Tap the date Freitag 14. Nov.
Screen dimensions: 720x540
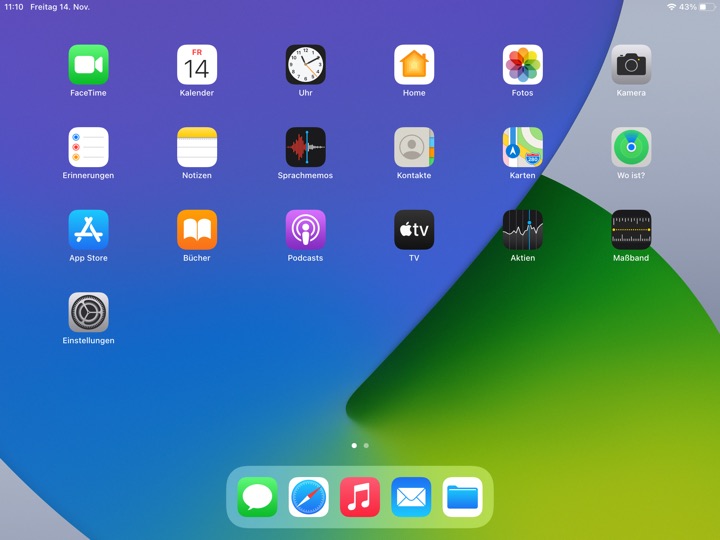coord(60,7)
